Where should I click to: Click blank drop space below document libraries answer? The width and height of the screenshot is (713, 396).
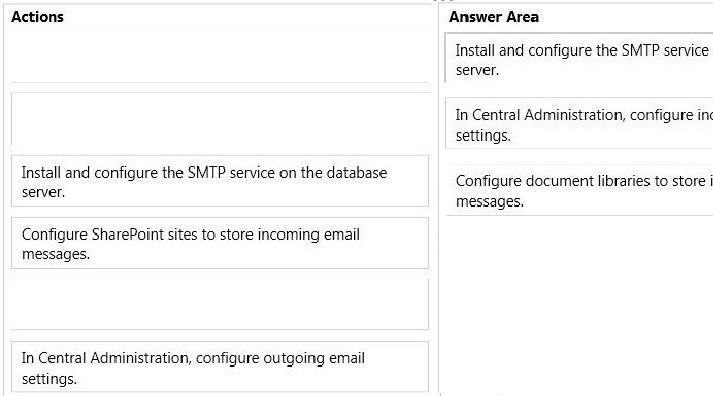tap(579, 305)
